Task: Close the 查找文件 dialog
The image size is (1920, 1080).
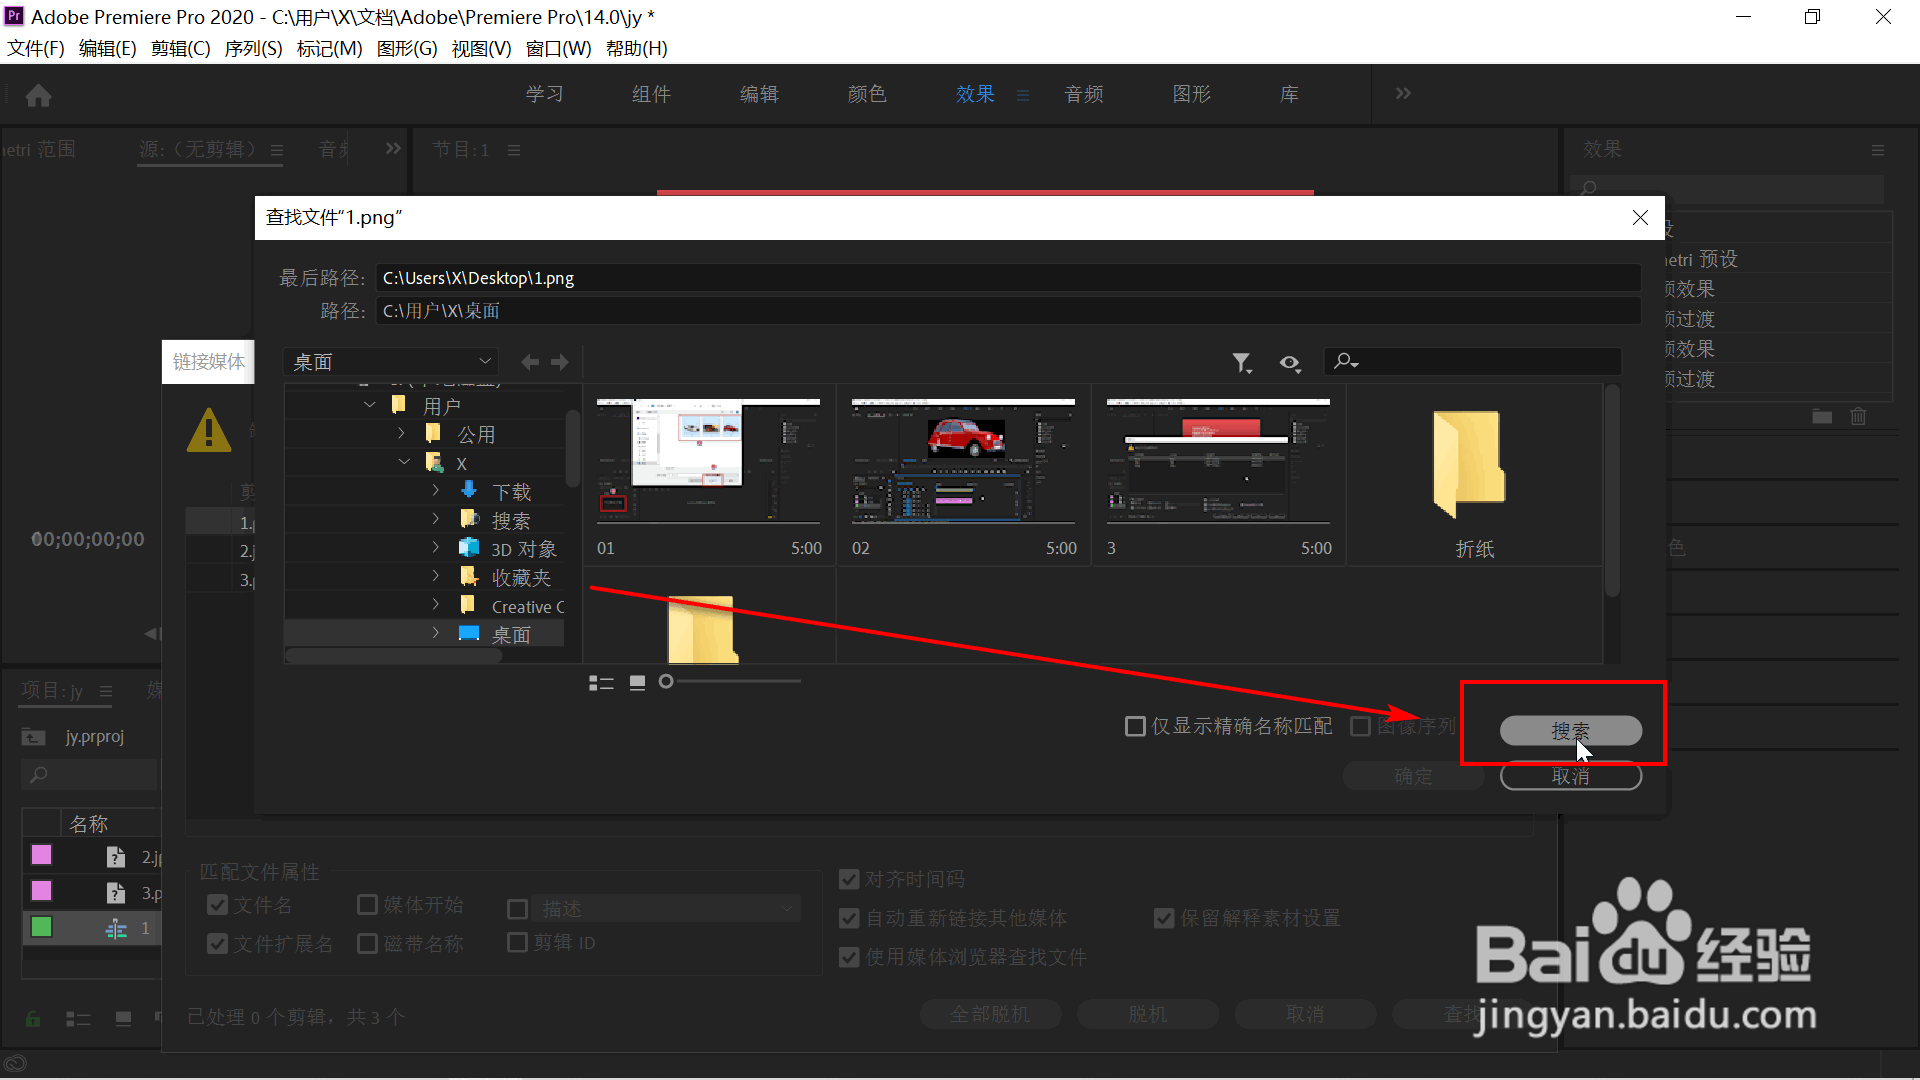Action: (x=1640, y=218)
